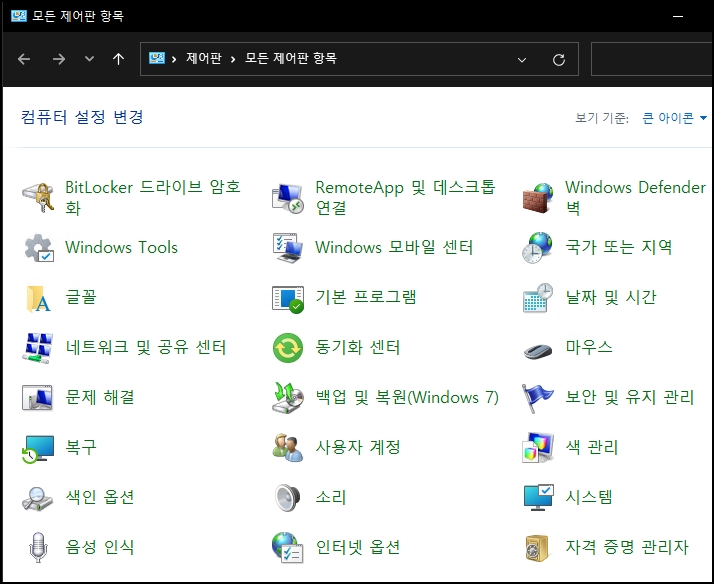Screen dimensions: 714x584
Task: Click the title bar control panel icon
Action: [19, 16]
